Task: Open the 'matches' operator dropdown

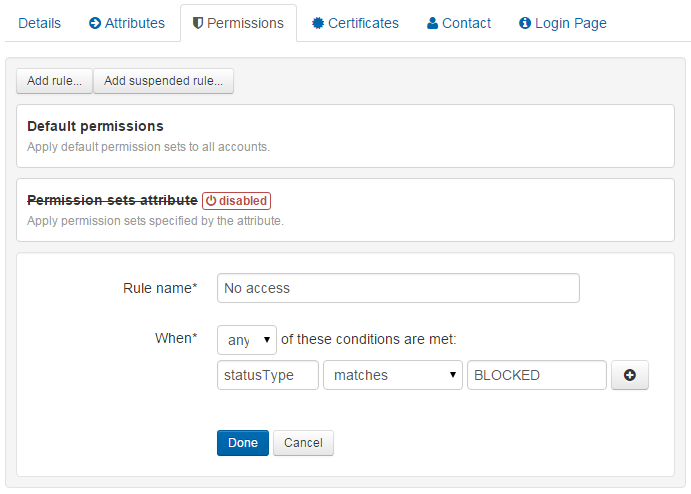Action: tap(392, 375)
